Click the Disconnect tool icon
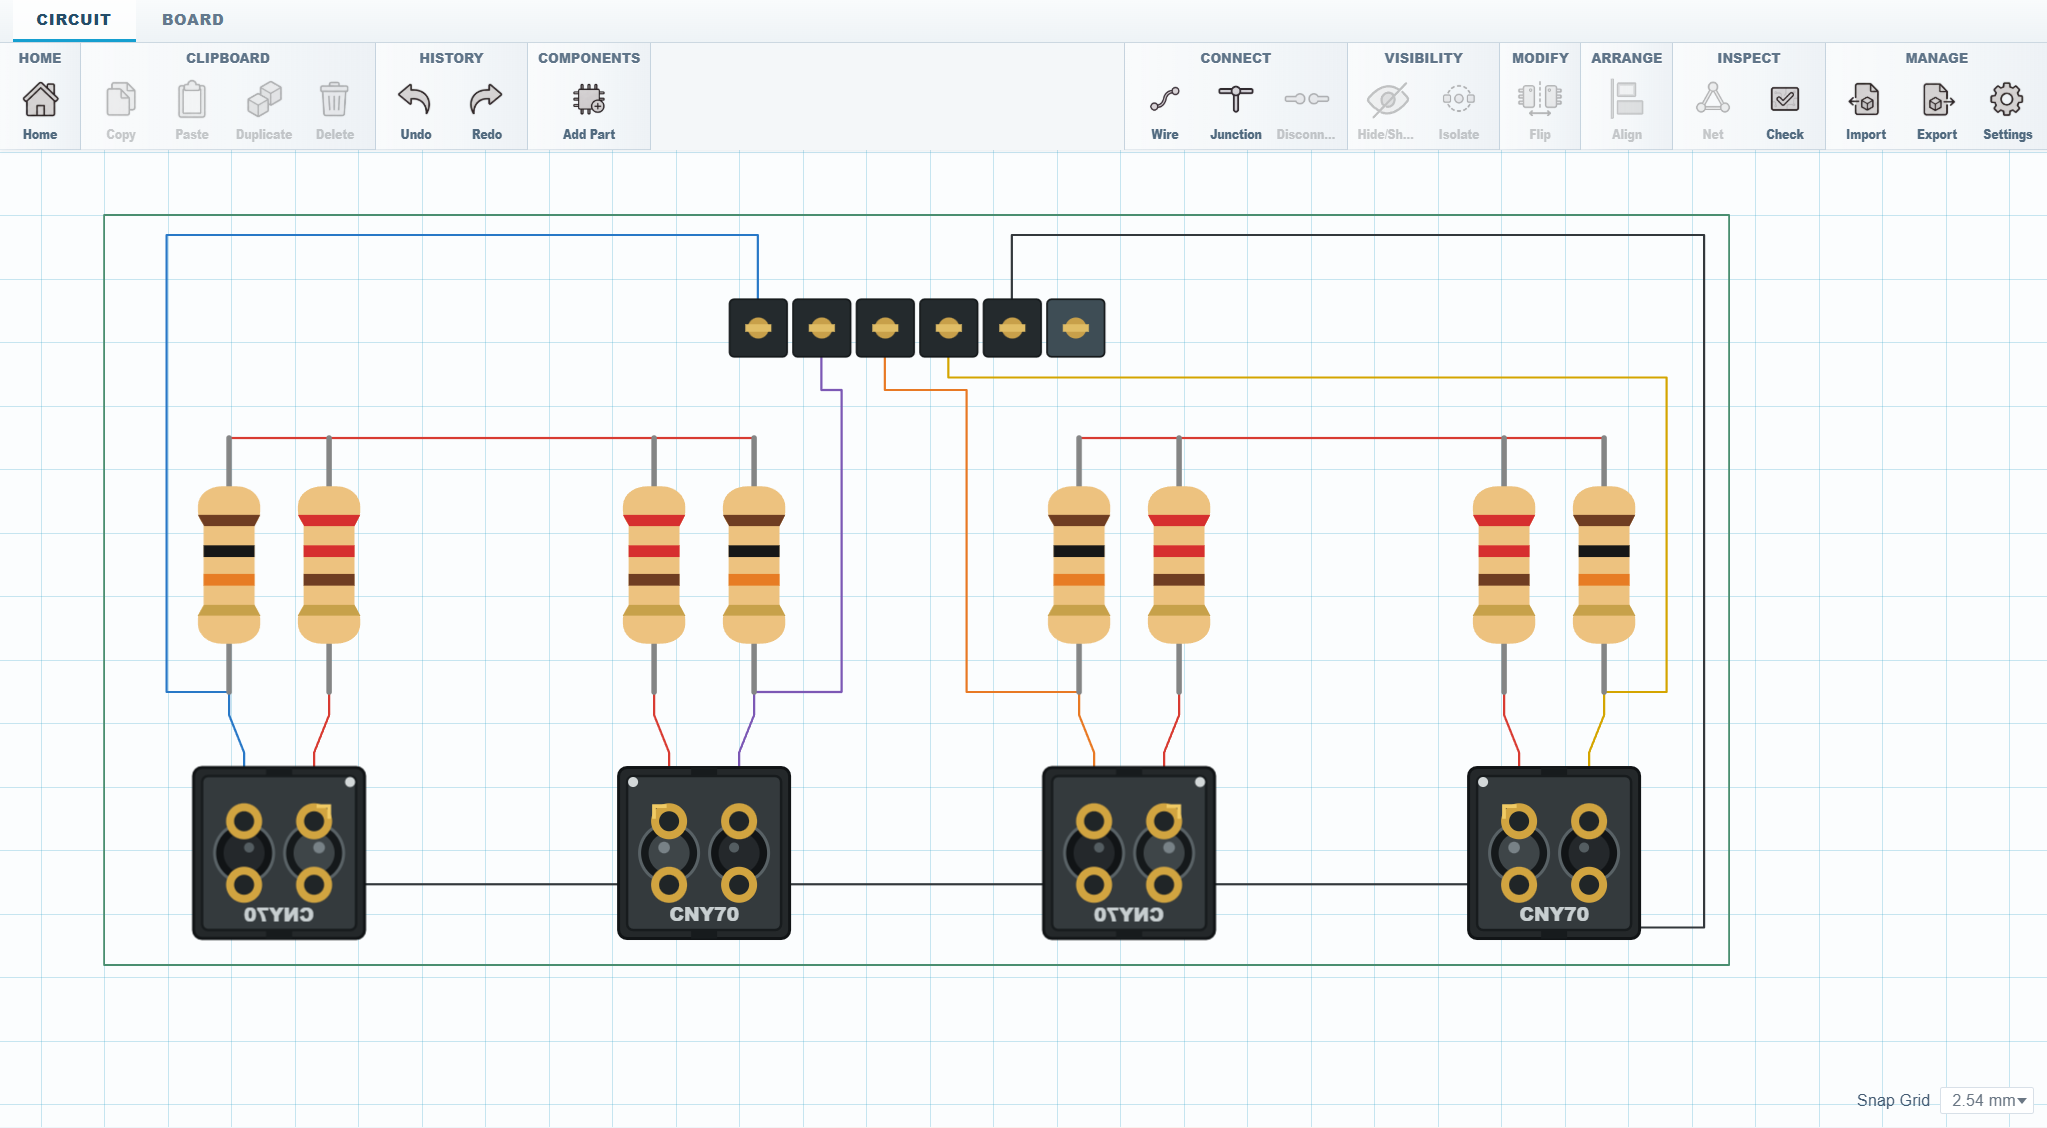This screenshot has height=1128, width=2047. coord(1306,100)
